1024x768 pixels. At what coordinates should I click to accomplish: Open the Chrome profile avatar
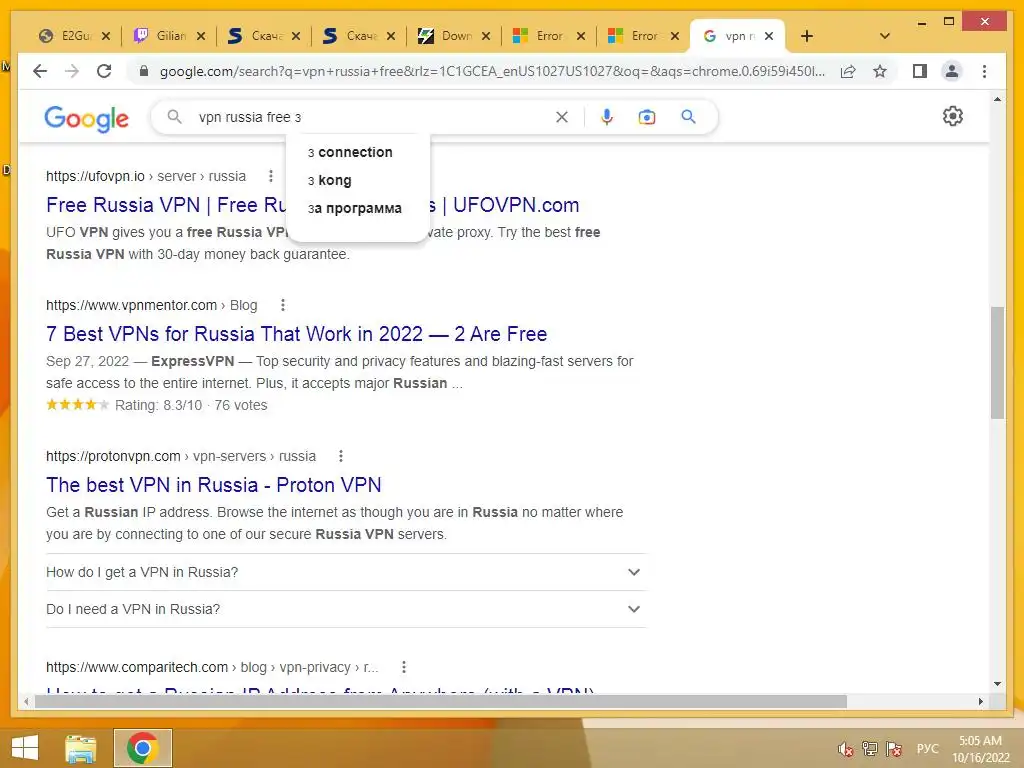click(952, 71)
